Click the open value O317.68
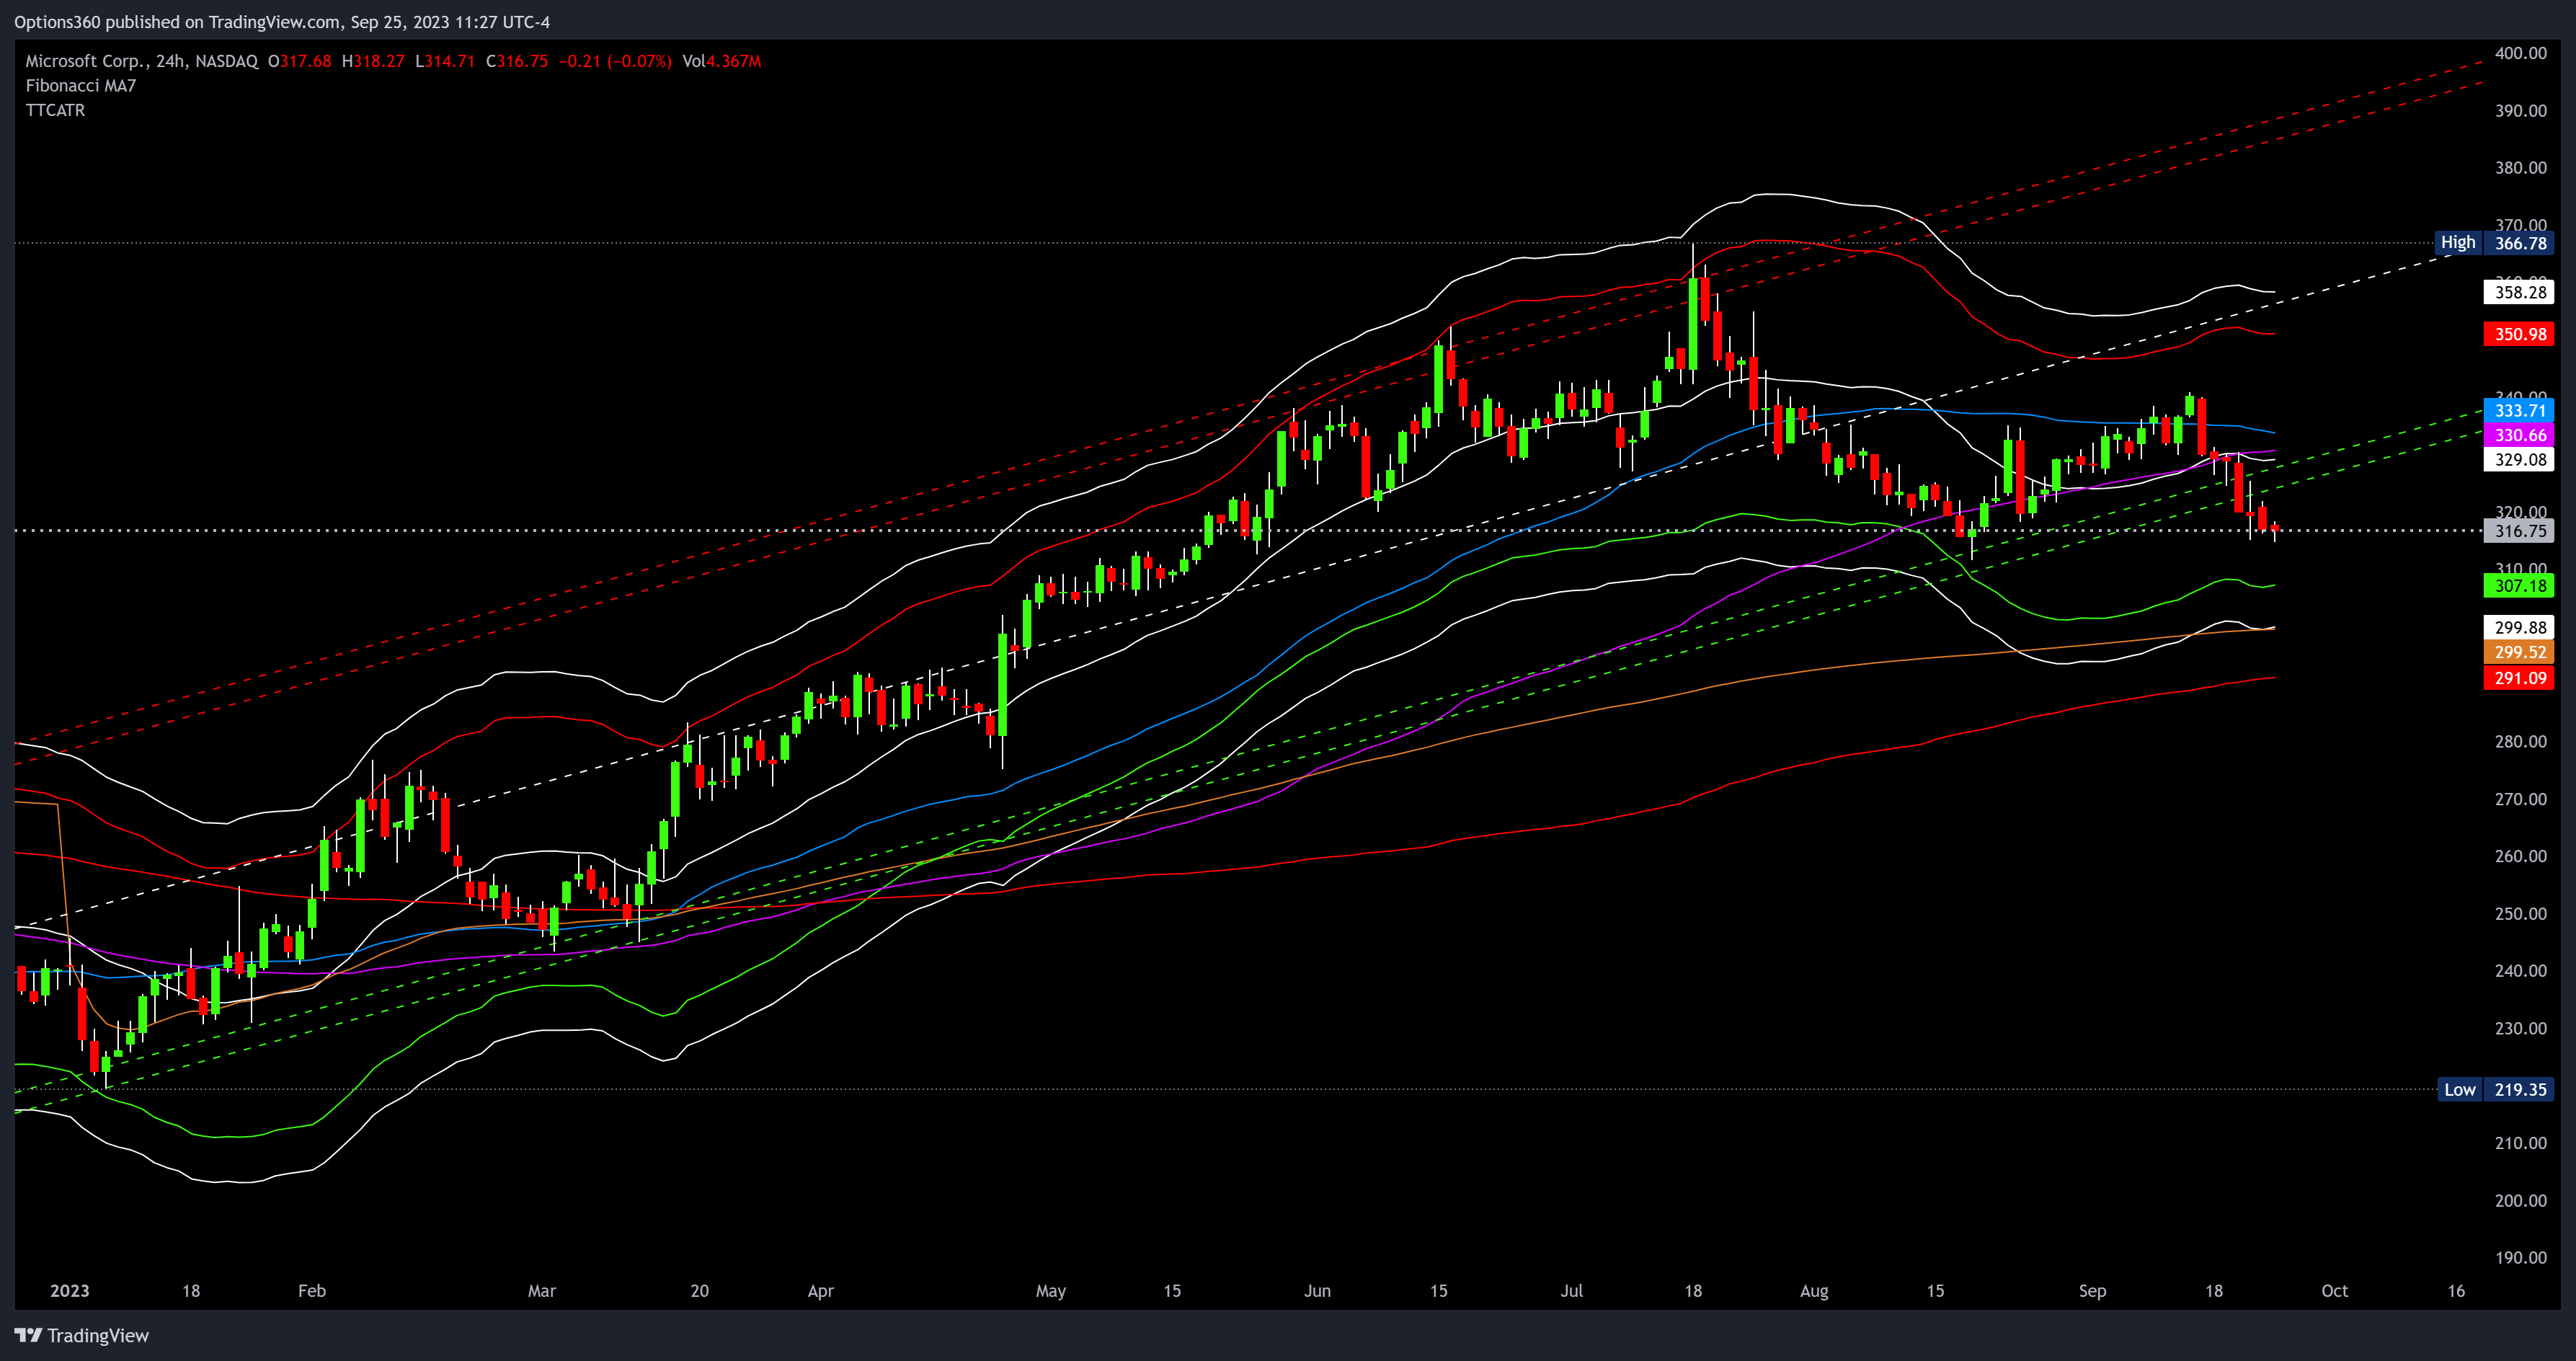Screen dimensions: 2576x1361 pos(299,61)
